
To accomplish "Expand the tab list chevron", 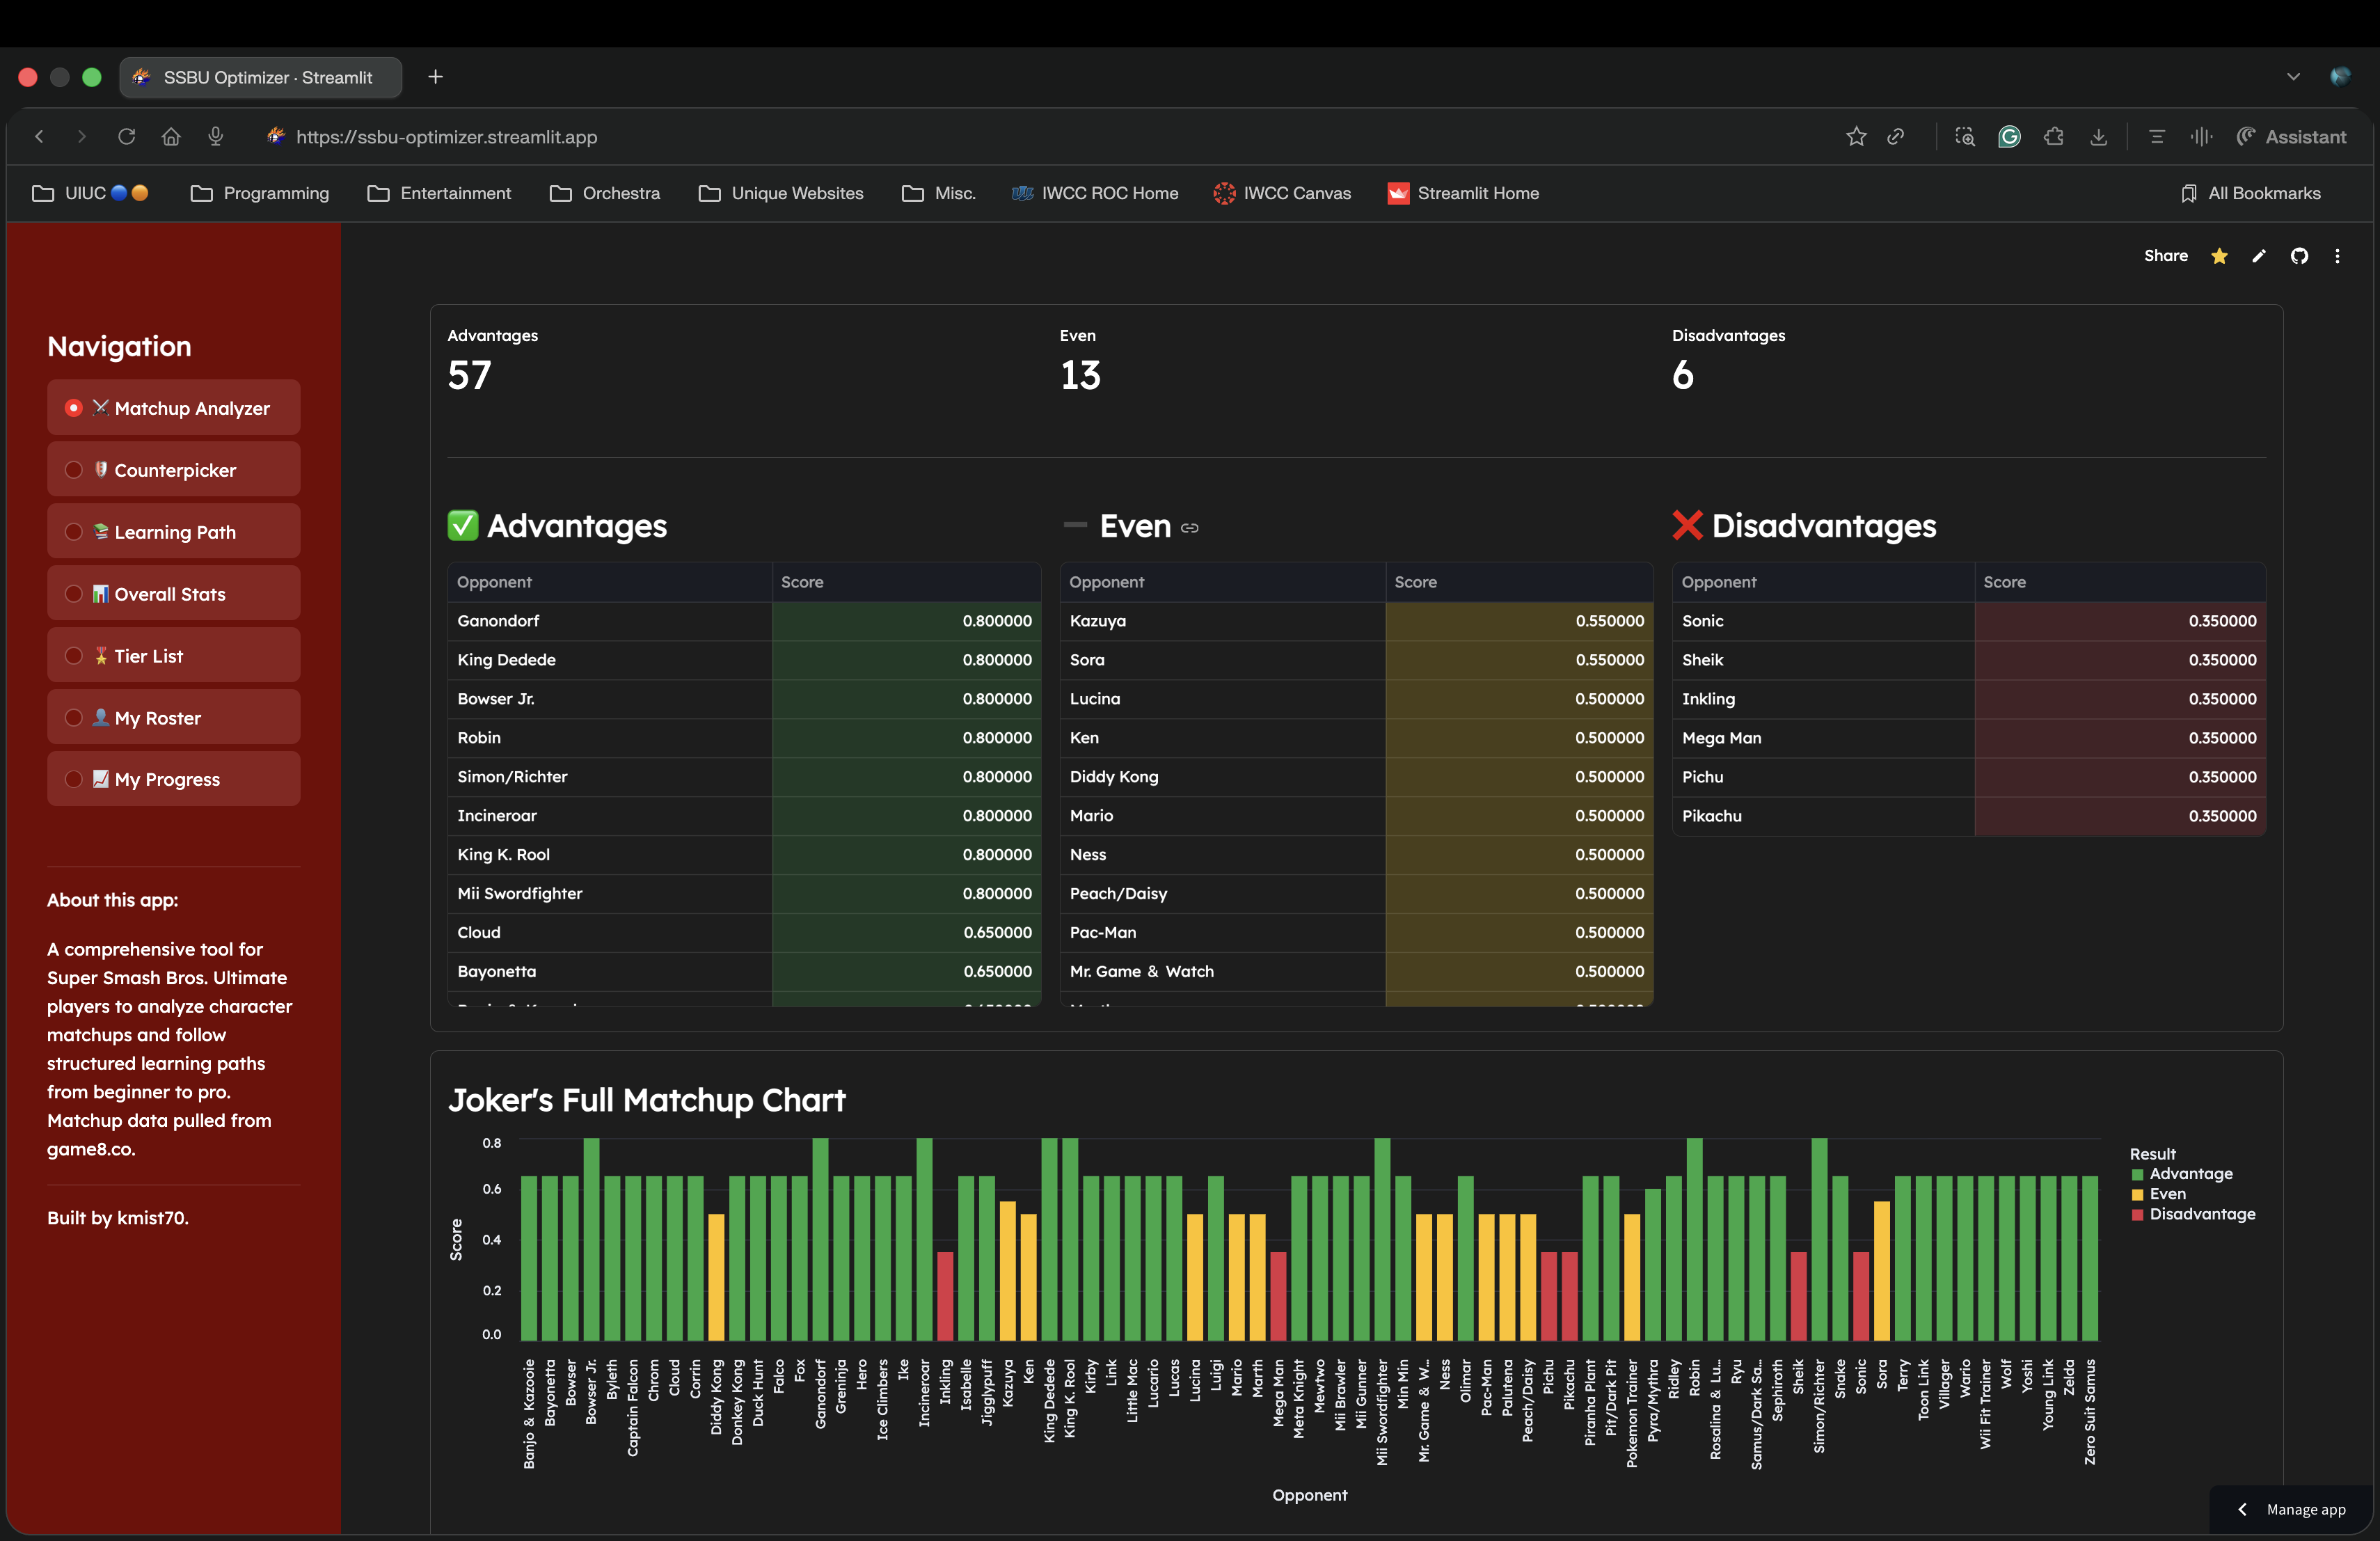I will click(x=2293, y=77).
